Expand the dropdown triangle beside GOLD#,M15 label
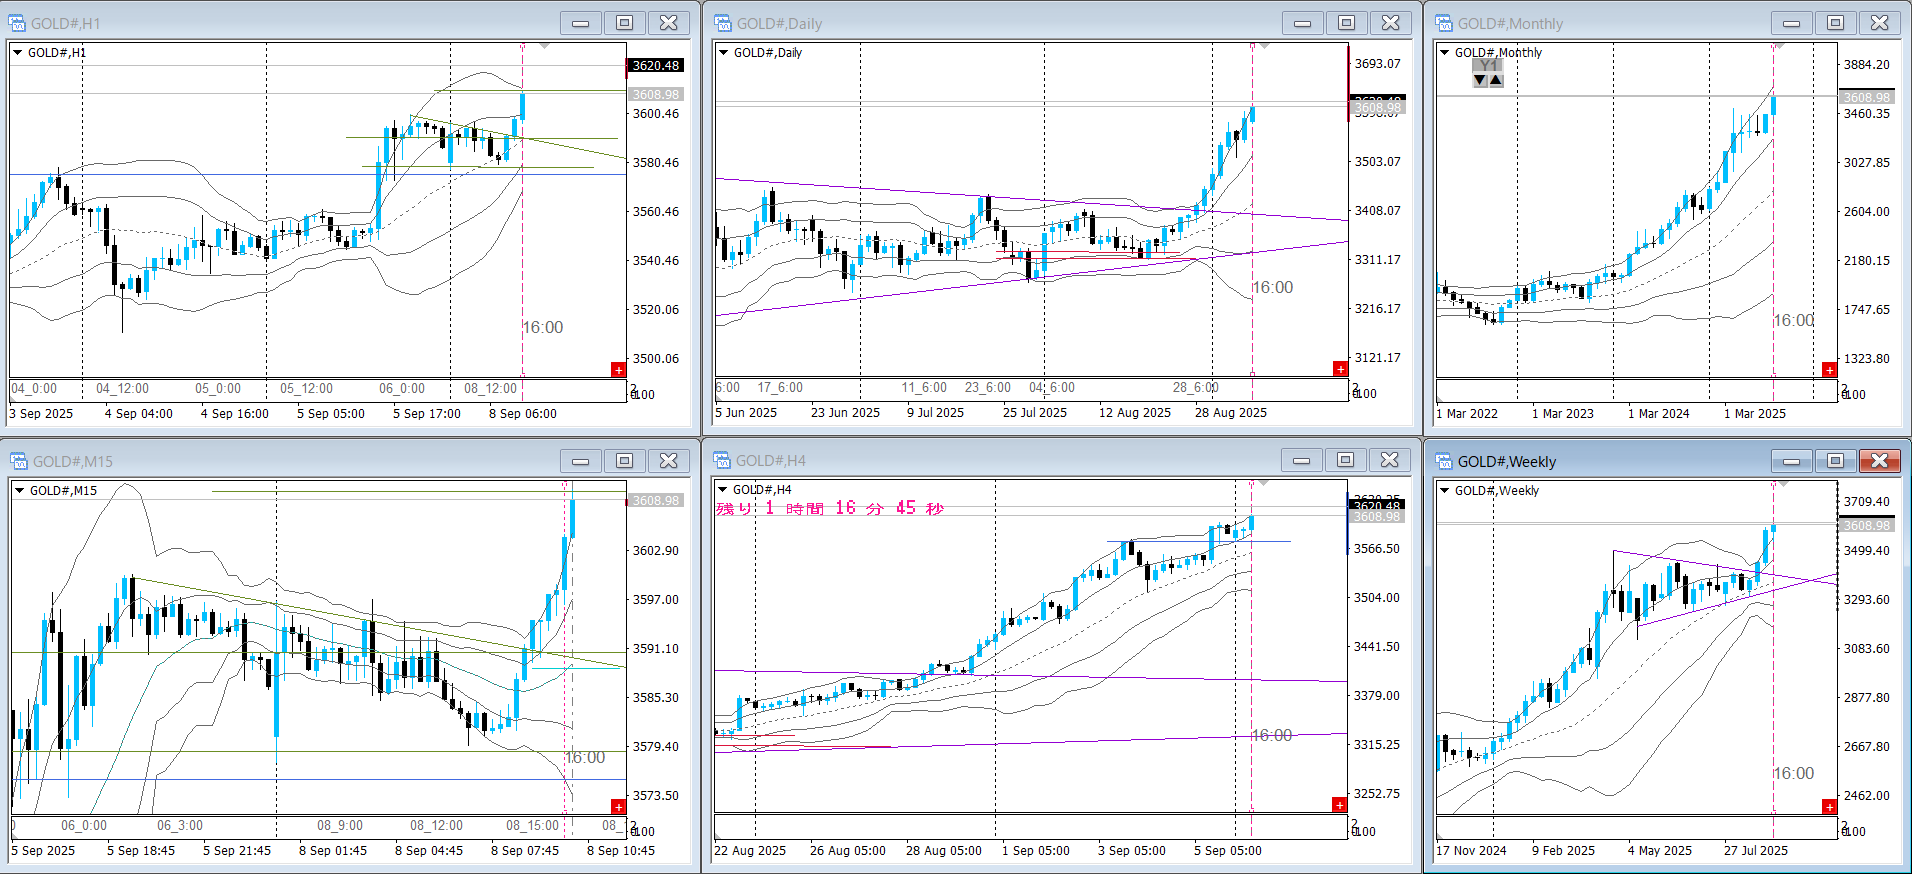Viewport: 1912px width, 874px height. pos(19,490)
